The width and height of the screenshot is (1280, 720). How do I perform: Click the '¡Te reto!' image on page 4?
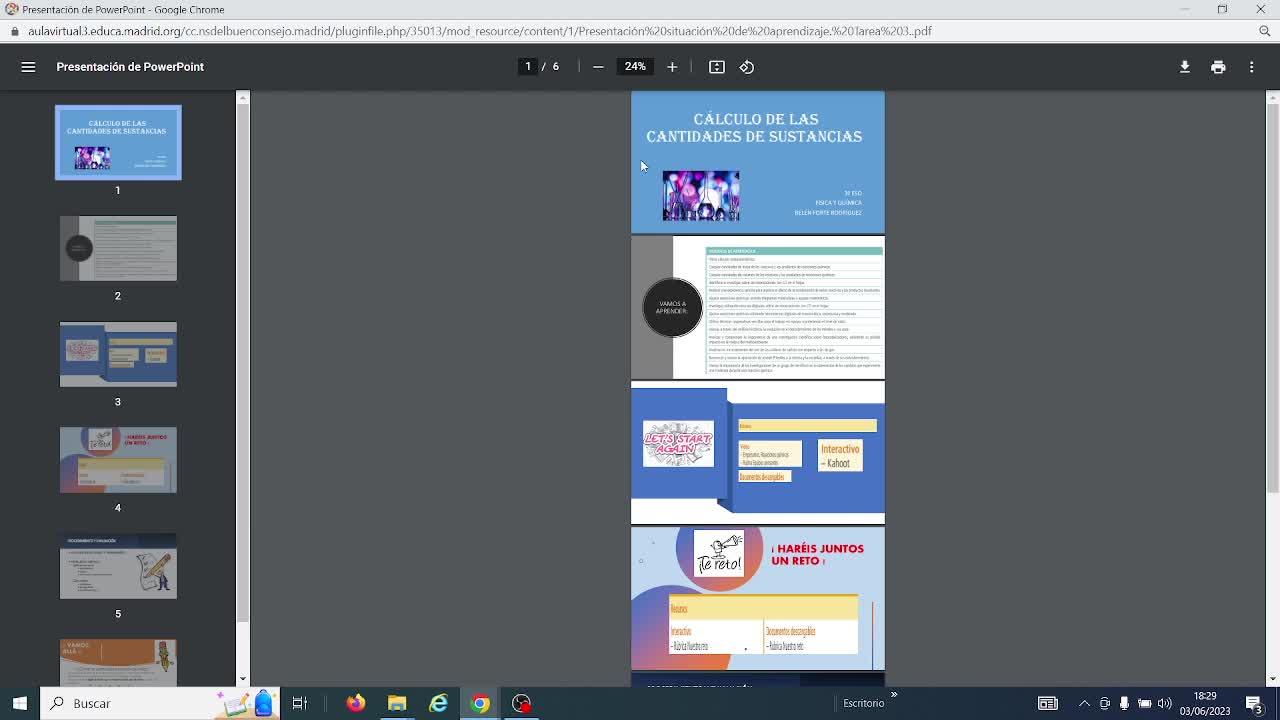point(719,555)
